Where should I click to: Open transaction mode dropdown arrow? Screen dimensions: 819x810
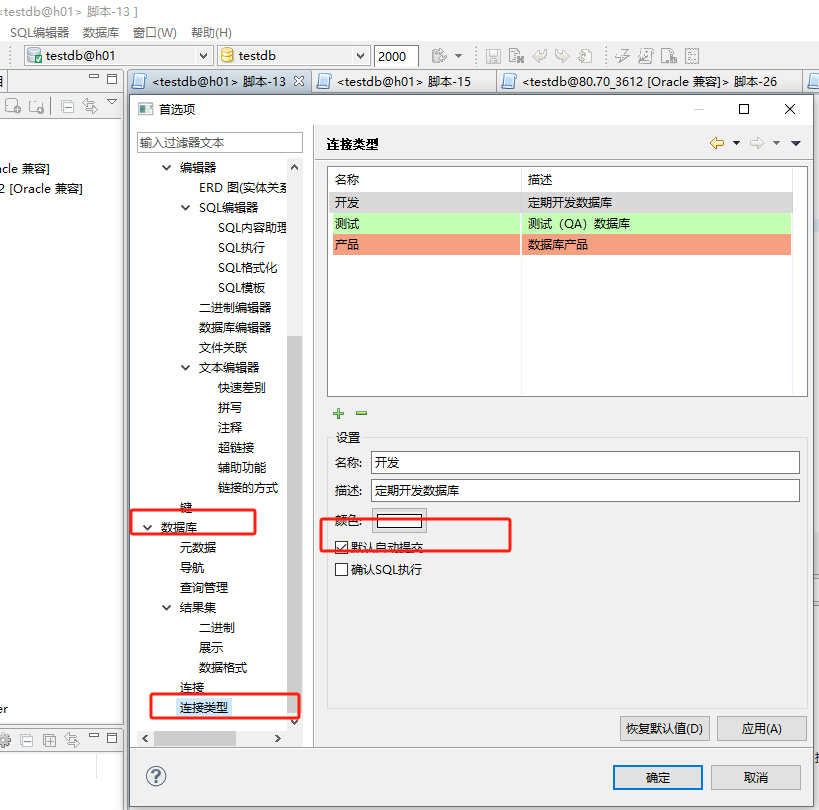point(459,55)
